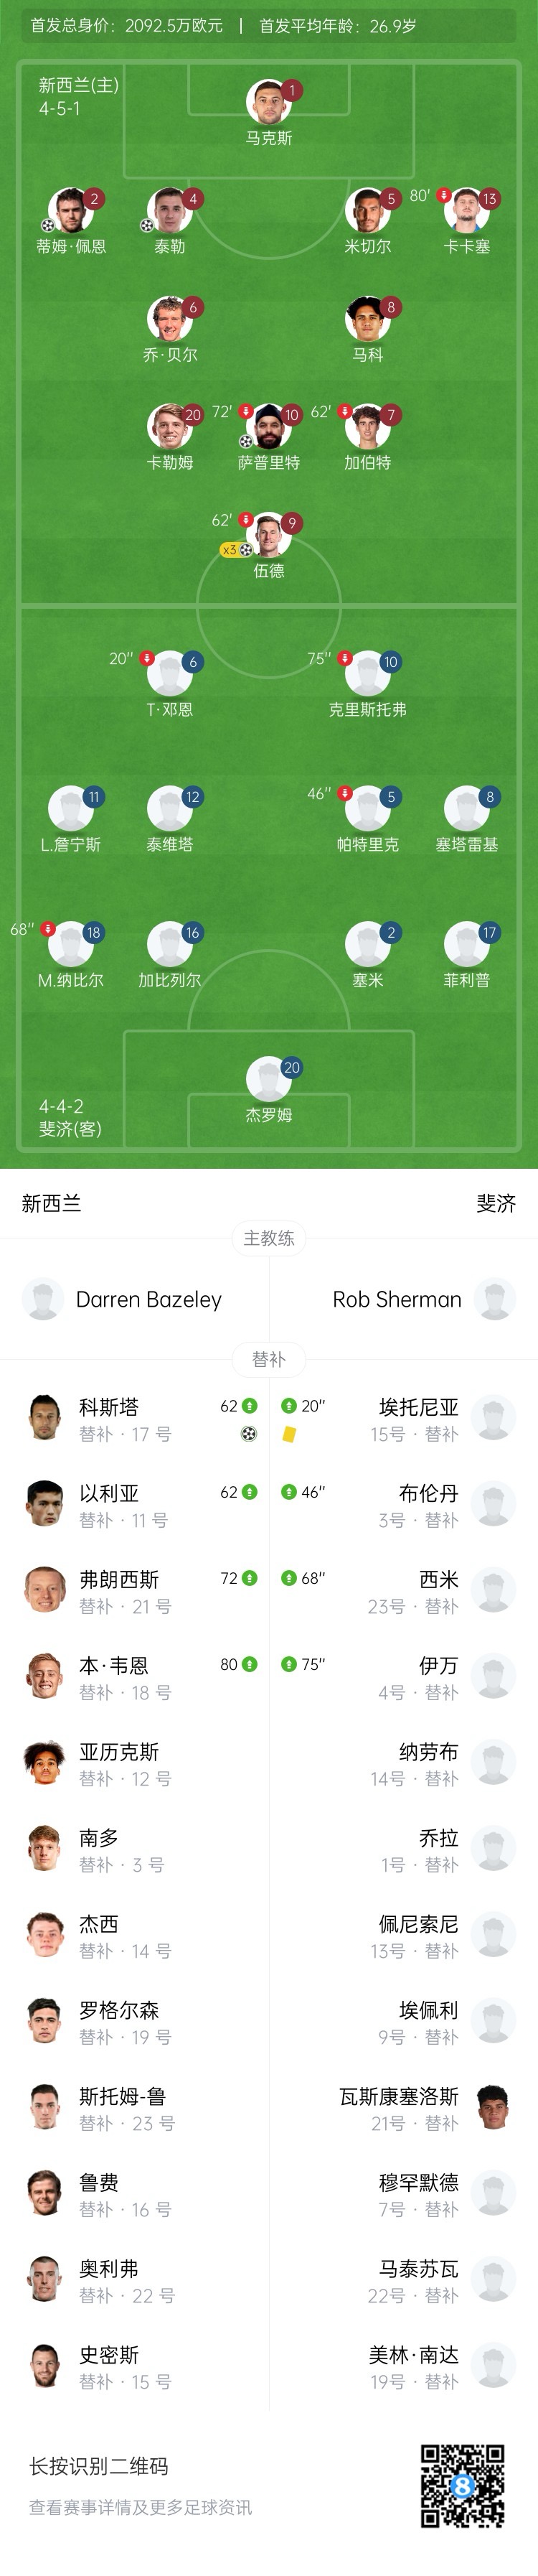The height and width of the screenshot is (2576, 538).
Task: Click the red sub-off arrow next to T·邓恩
Action: pos(147,658)
